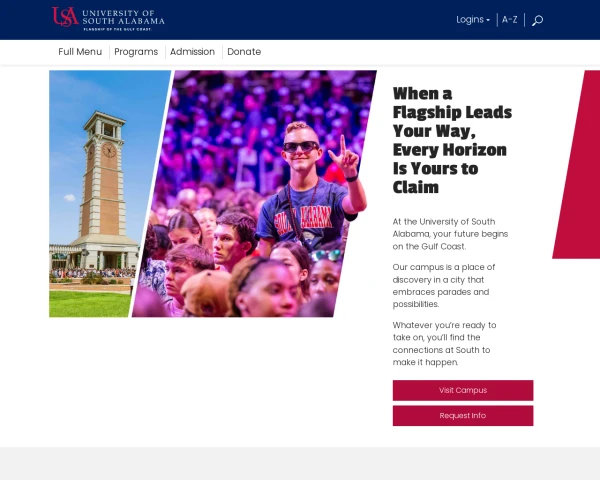Screen dimensions: 600x480
Task: Click the student crowd photo
Action: pos(254,193)
